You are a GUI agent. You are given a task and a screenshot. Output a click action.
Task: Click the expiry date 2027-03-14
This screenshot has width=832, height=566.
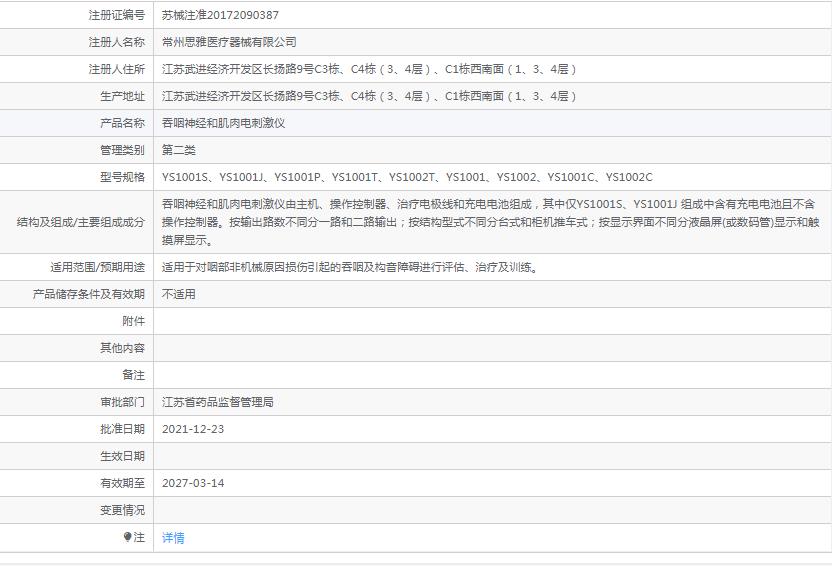193,483
